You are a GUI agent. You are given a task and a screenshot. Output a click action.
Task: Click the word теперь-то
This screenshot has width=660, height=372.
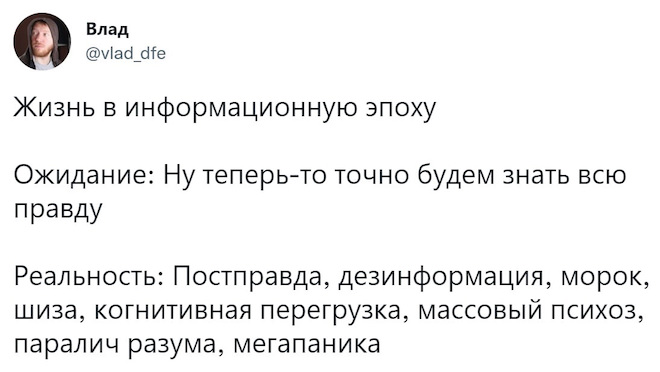[x=264, y=177]
